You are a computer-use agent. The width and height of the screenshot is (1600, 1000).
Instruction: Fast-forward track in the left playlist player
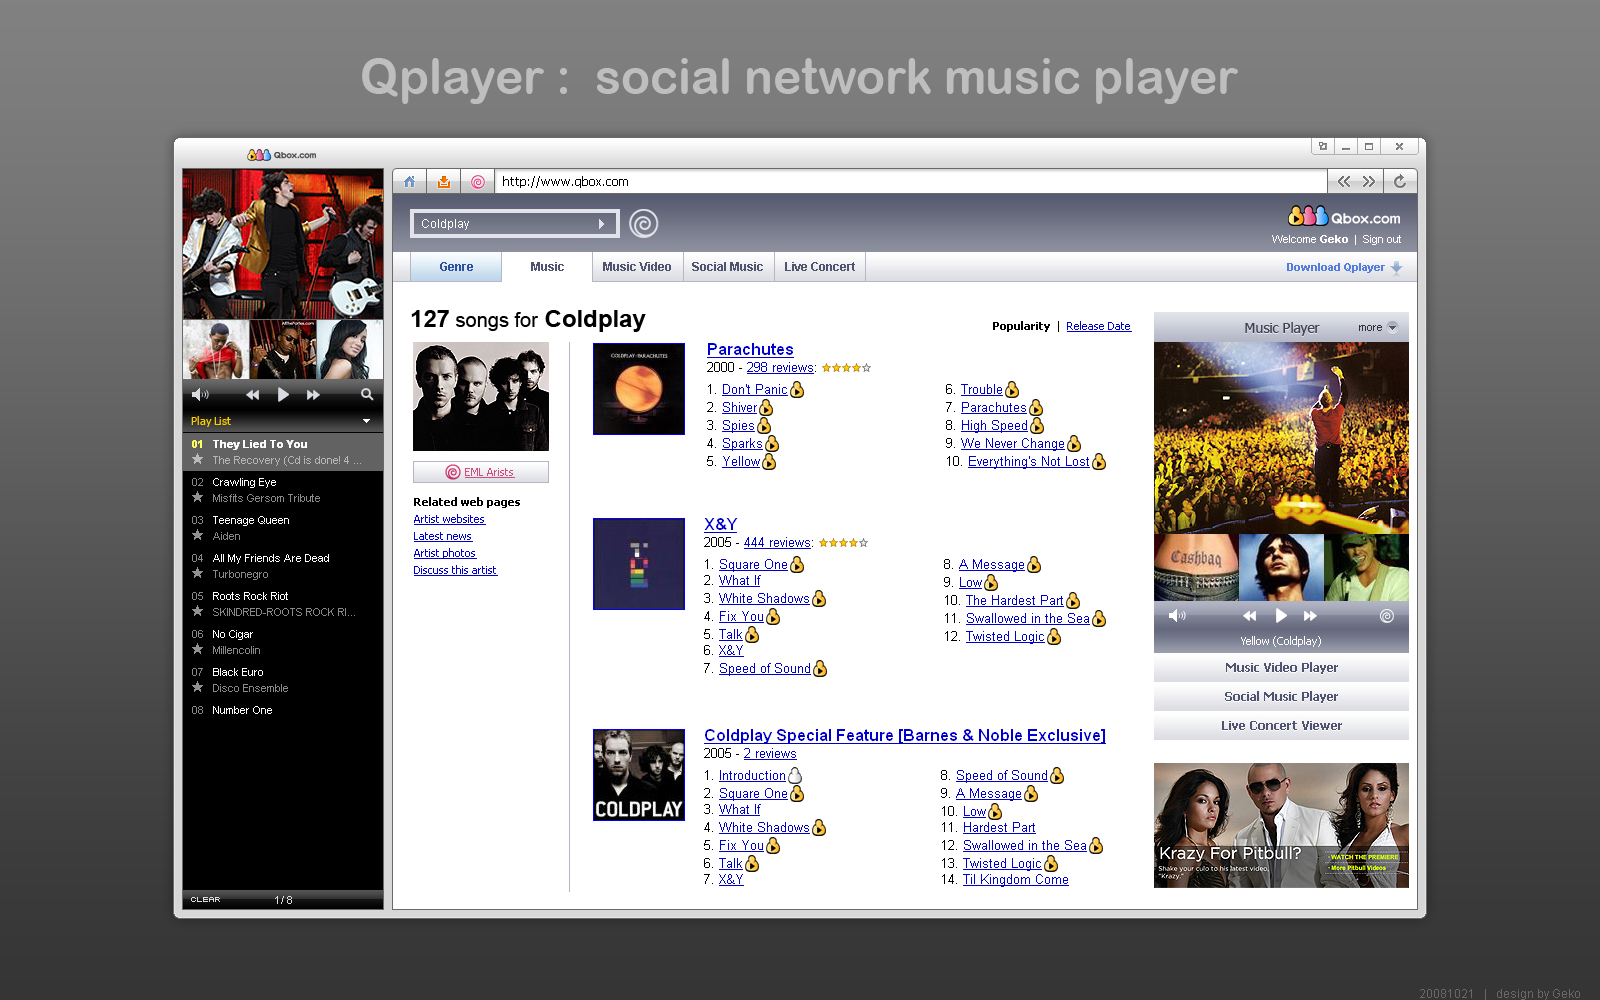tap(313, 395)
